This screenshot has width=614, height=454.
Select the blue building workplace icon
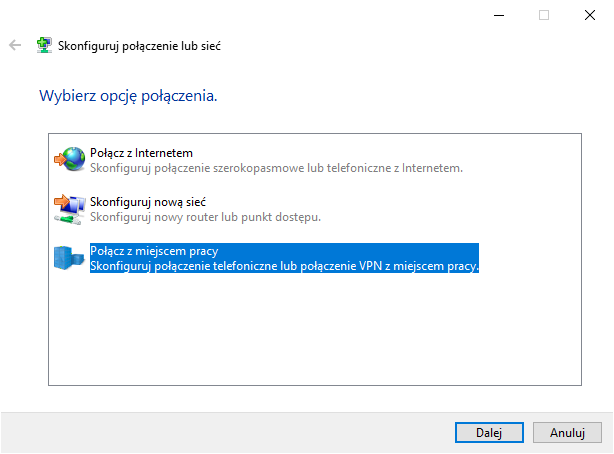[69, 258]
